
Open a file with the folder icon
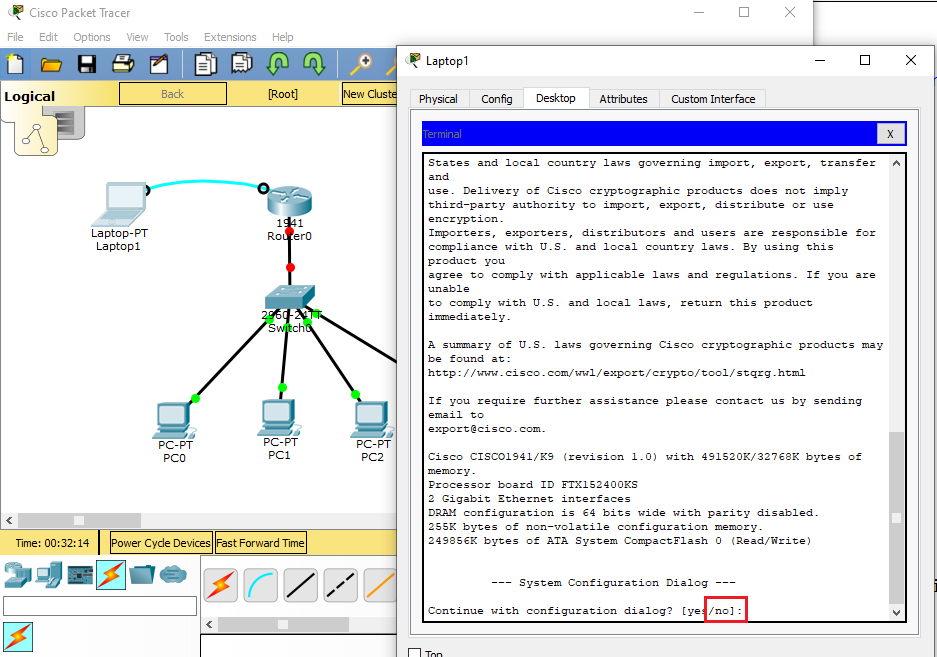[51, 64]
